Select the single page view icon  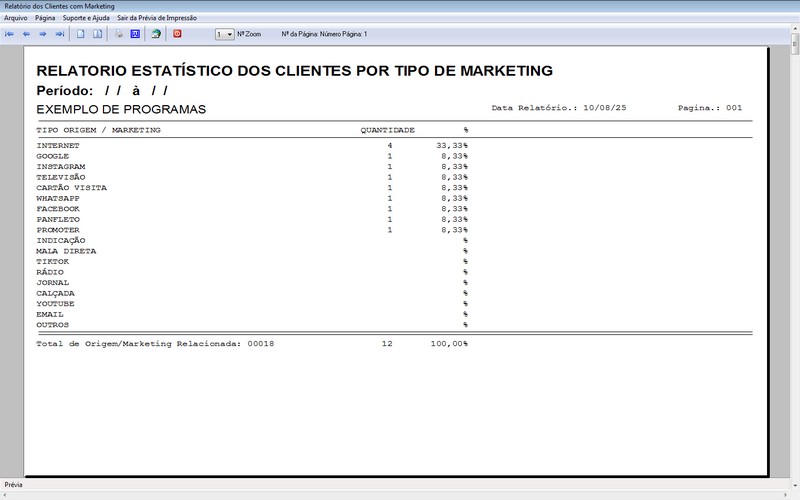[81, 34]
